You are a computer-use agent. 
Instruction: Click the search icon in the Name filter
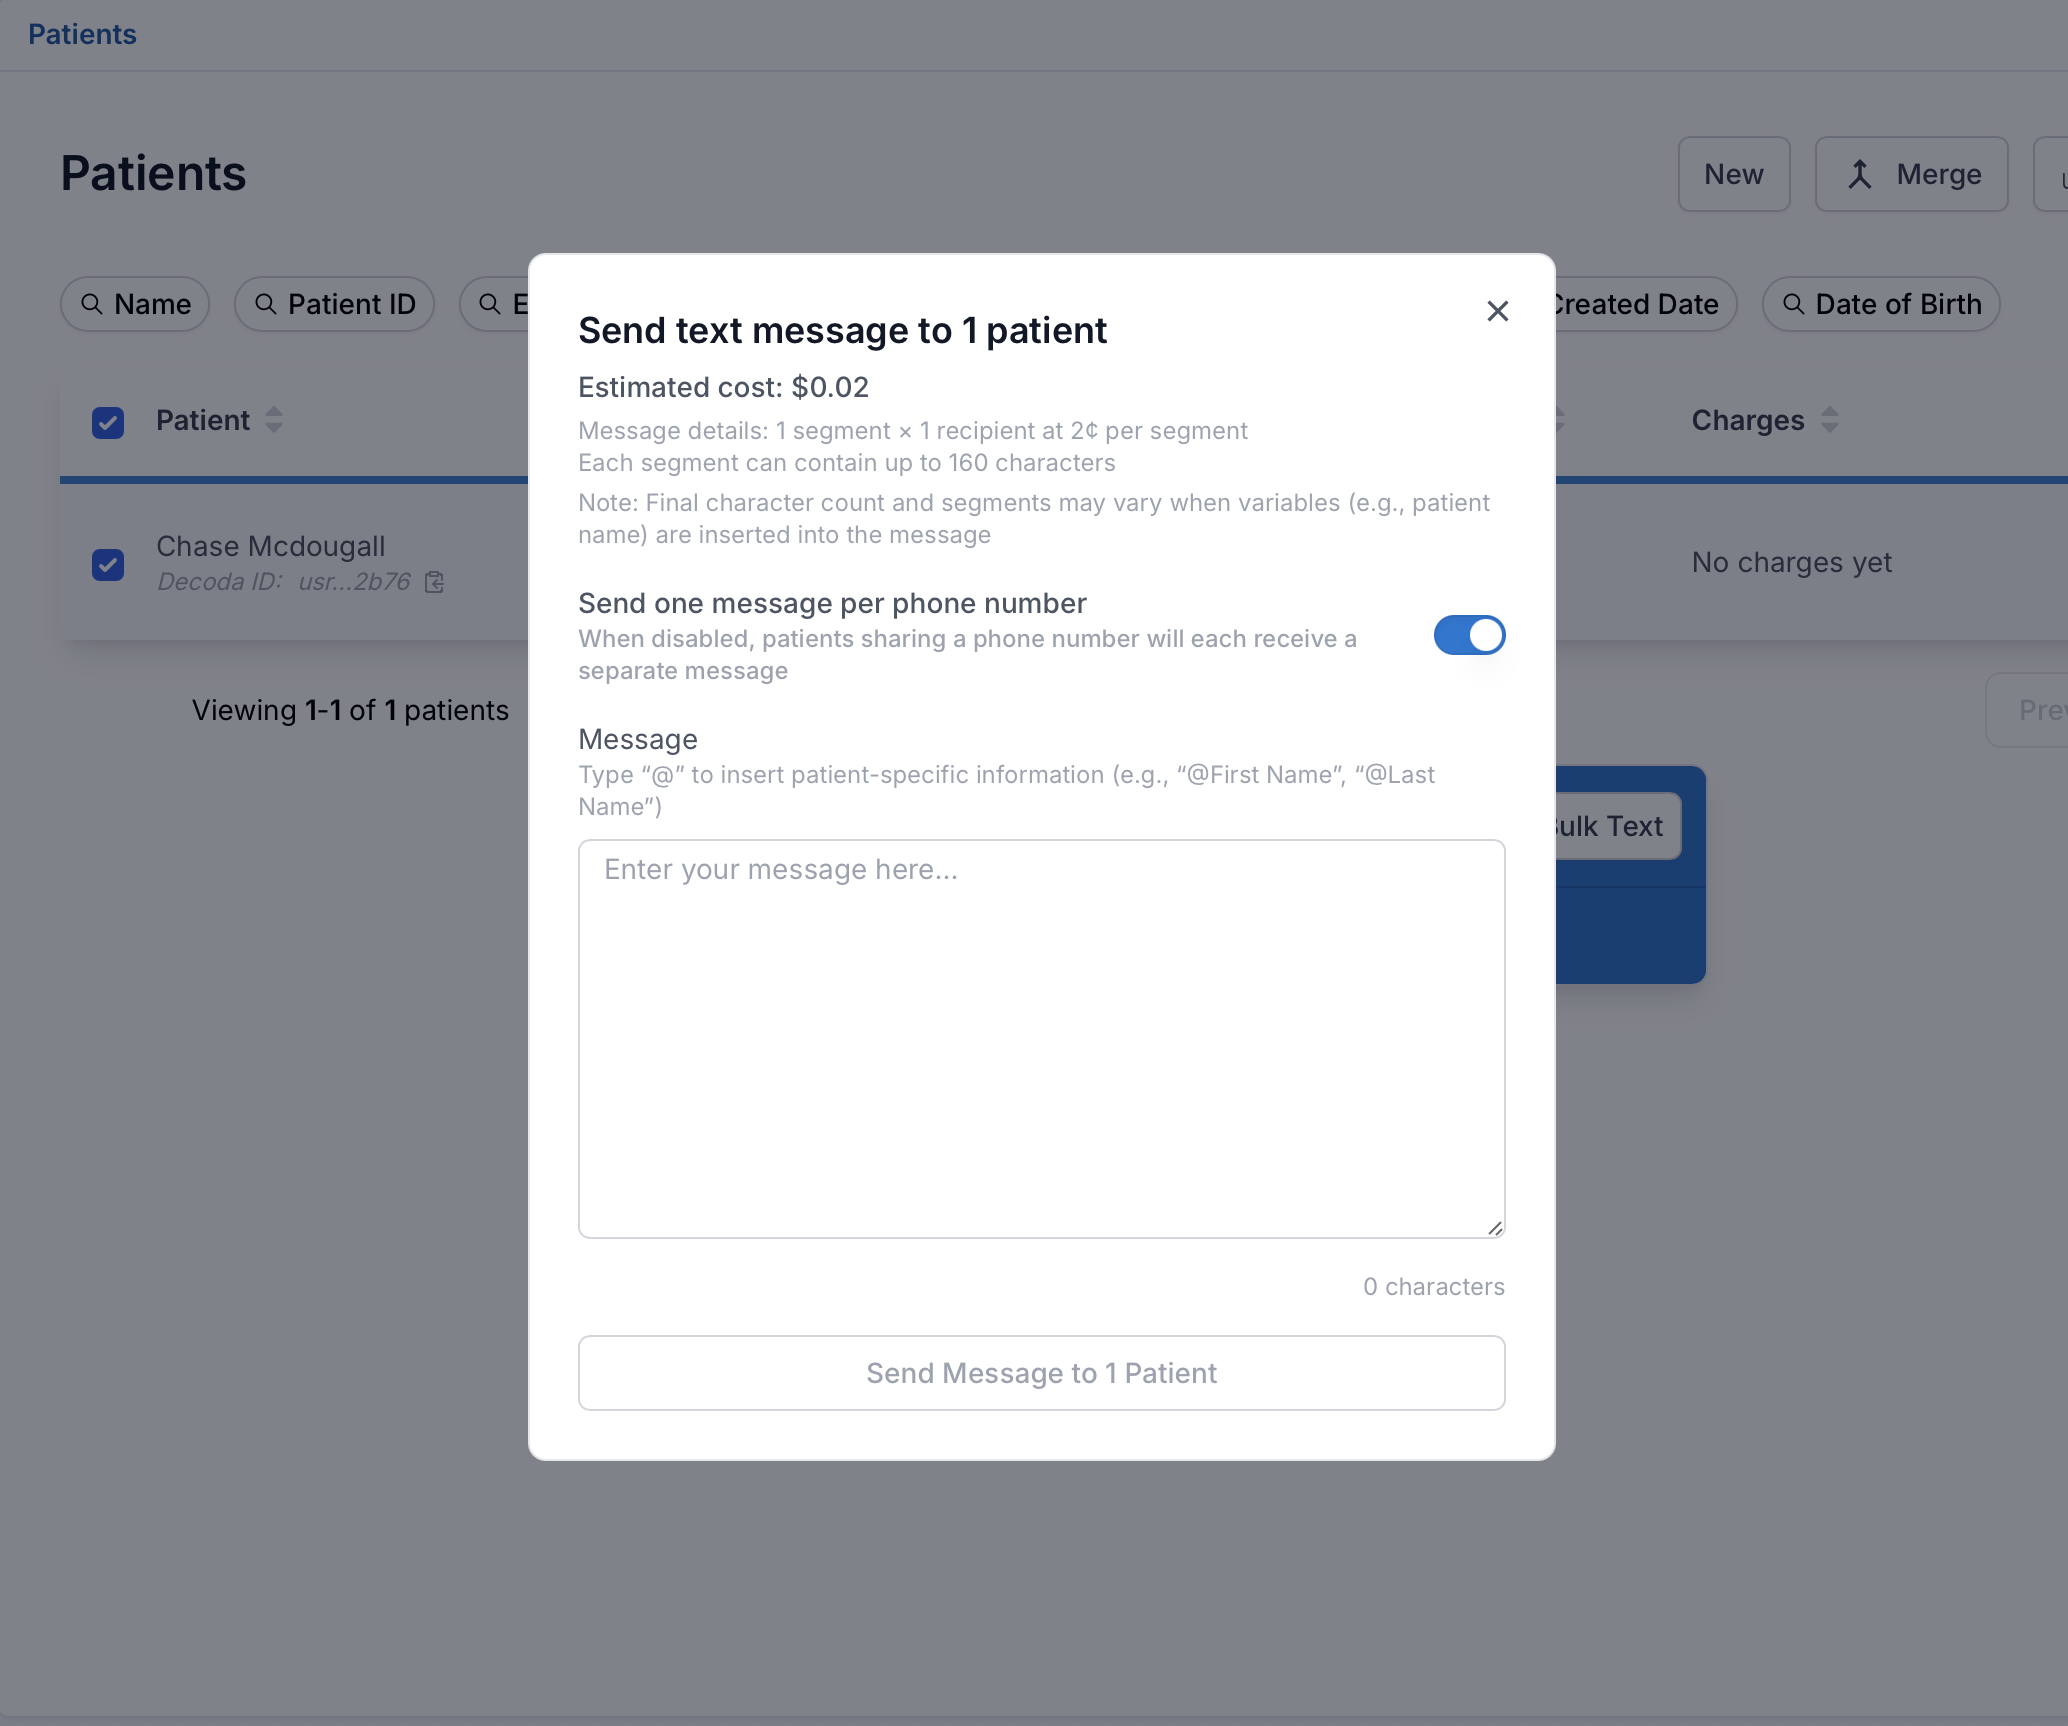tap(94, 304)
